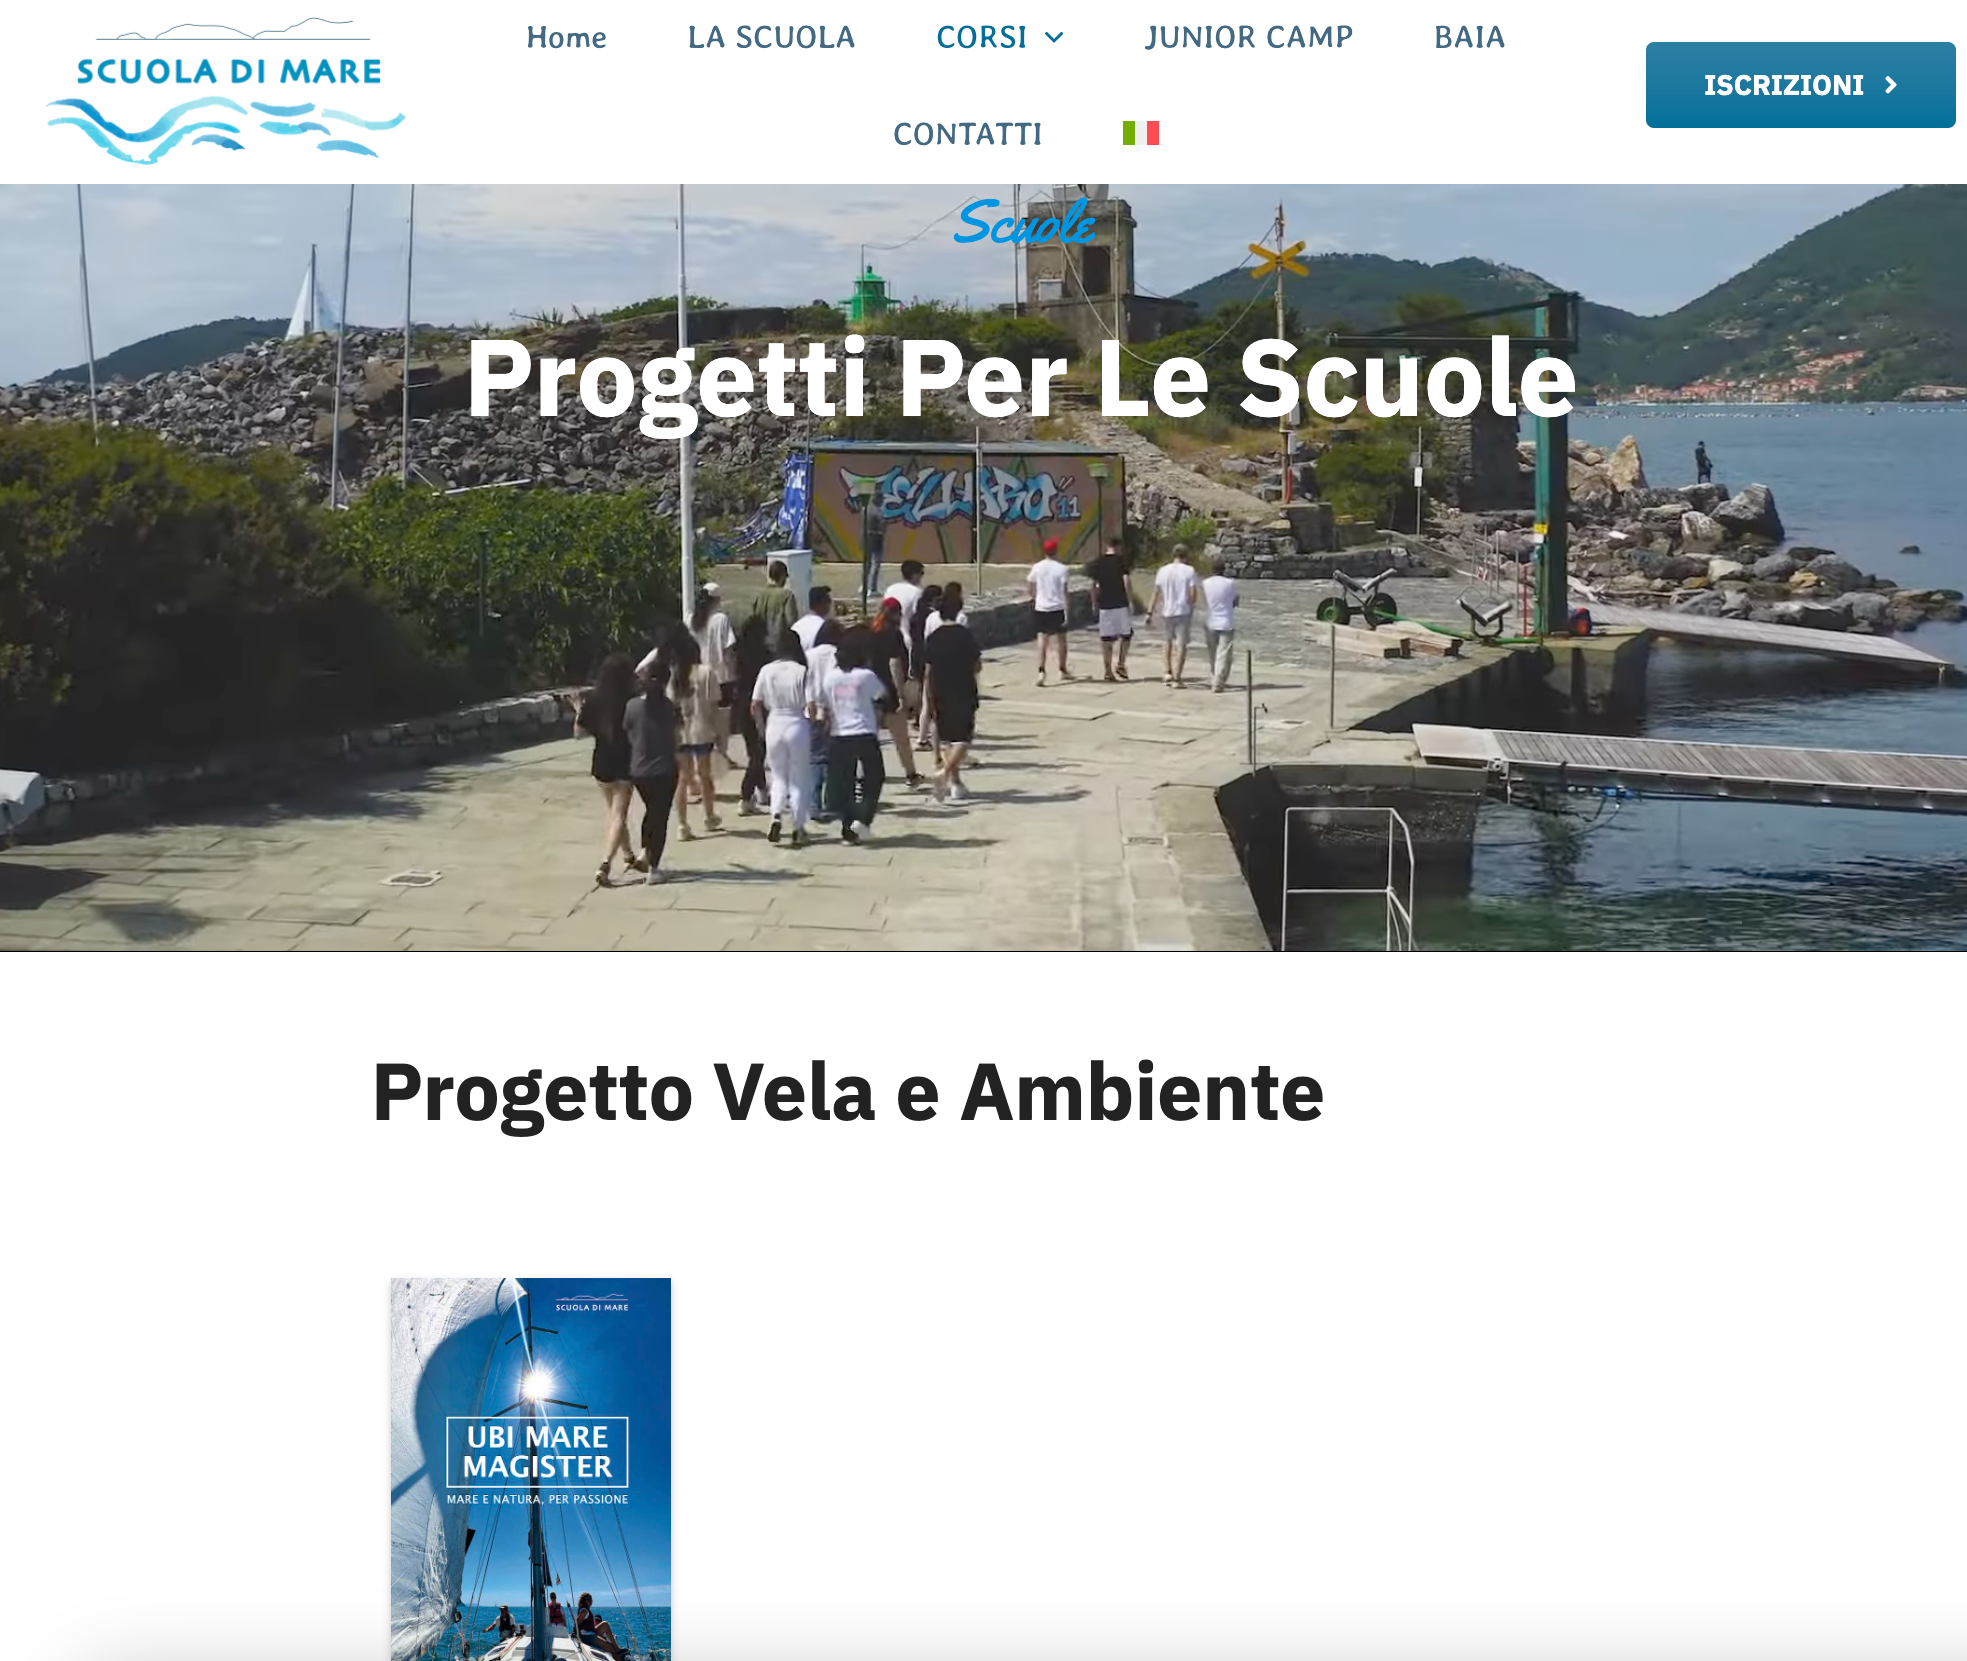Navigate to JUNIOR CAMP

(x=1249, y=38)
